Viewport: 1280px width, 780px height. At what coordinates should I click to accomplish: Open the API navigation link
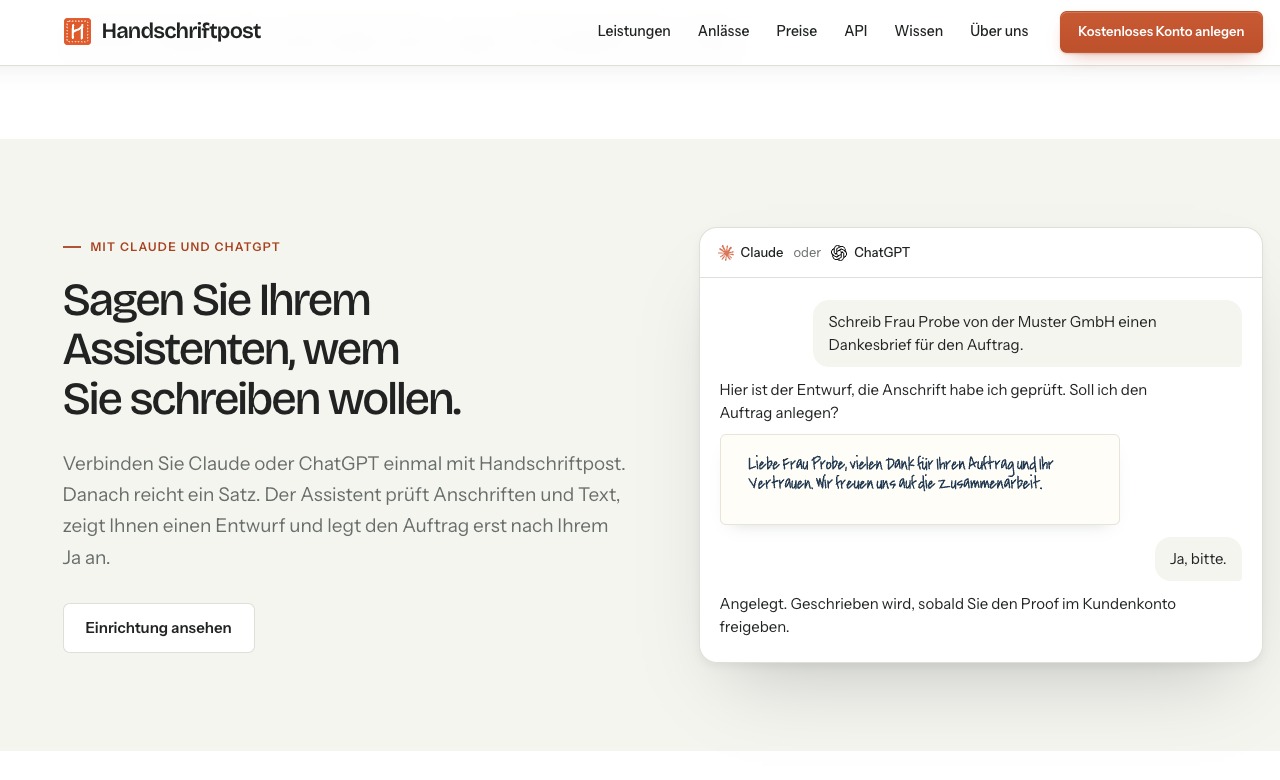[x=856, y=31]
